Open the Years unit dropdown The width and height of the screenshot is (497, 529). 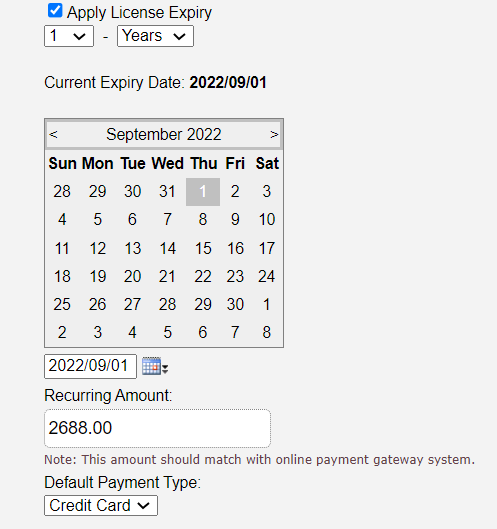click(x=155, y=36)
